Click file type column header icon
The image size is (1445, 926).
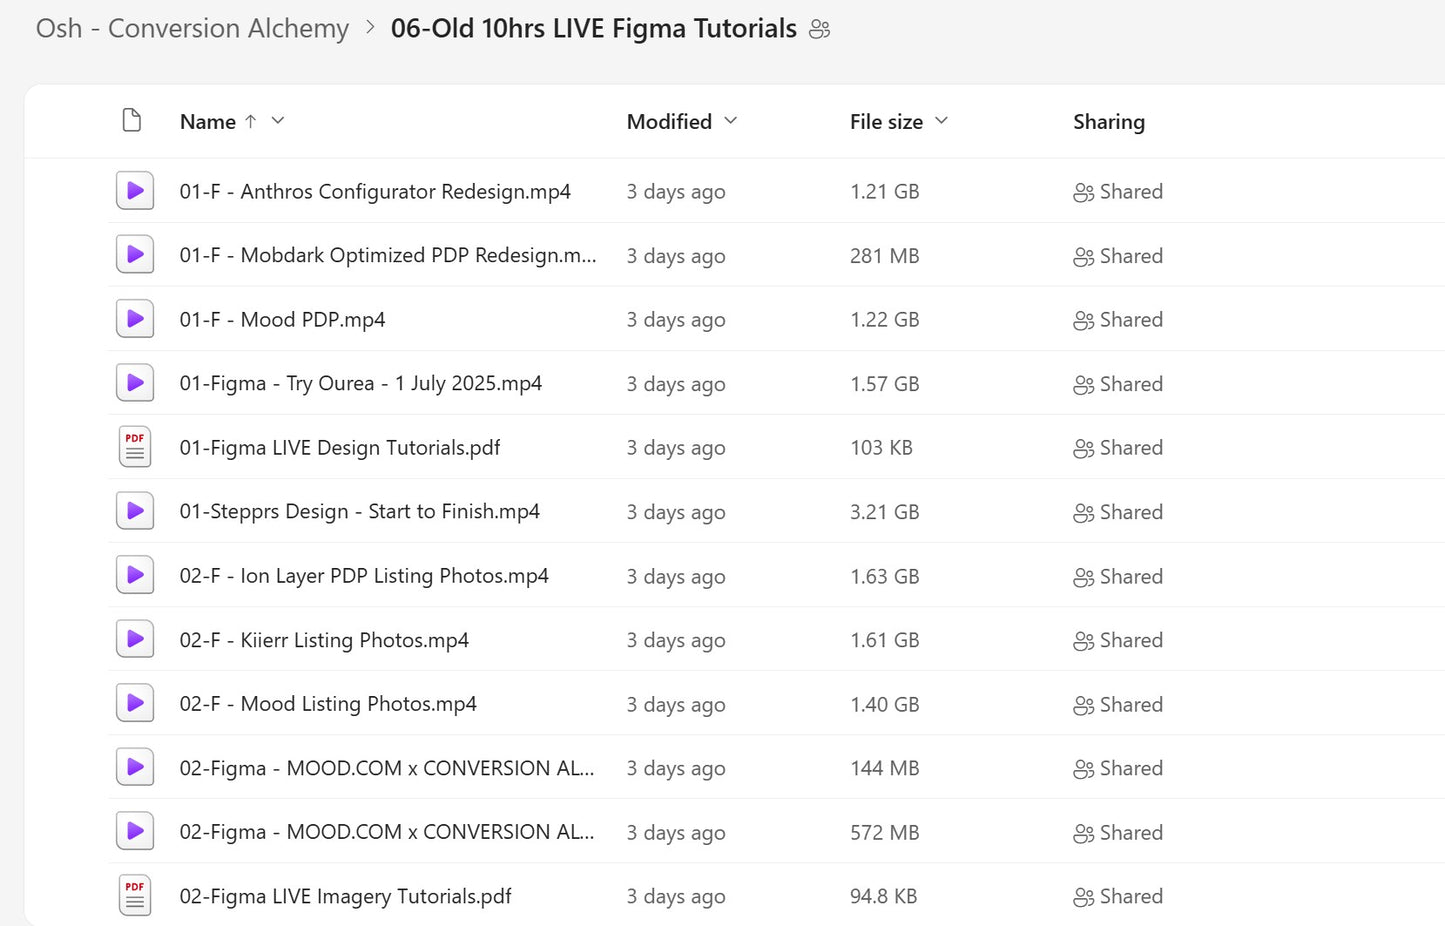pyautogui.click(x=132, y=121)
